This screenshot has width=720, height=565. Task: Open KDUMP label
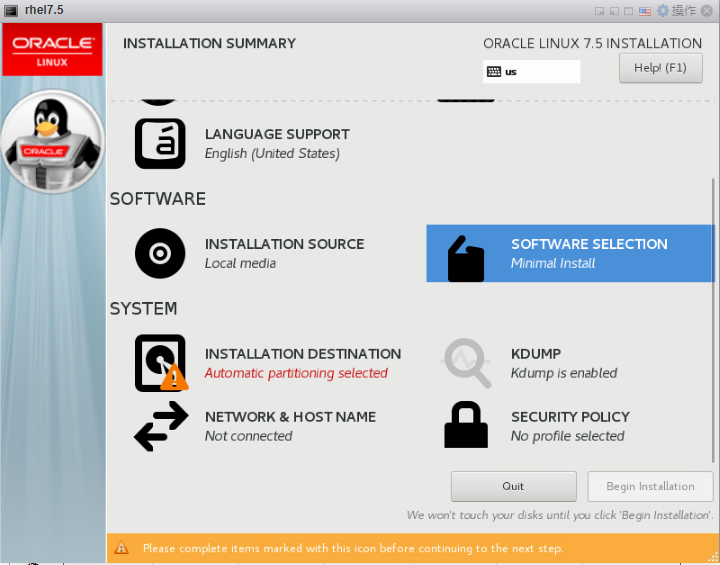pos(535,354)
